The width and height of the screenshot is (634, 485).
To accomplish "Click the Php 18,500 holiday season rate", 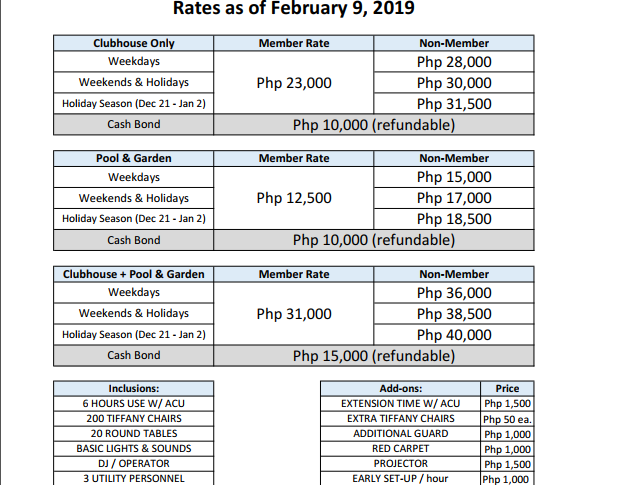I will point(454,219).
